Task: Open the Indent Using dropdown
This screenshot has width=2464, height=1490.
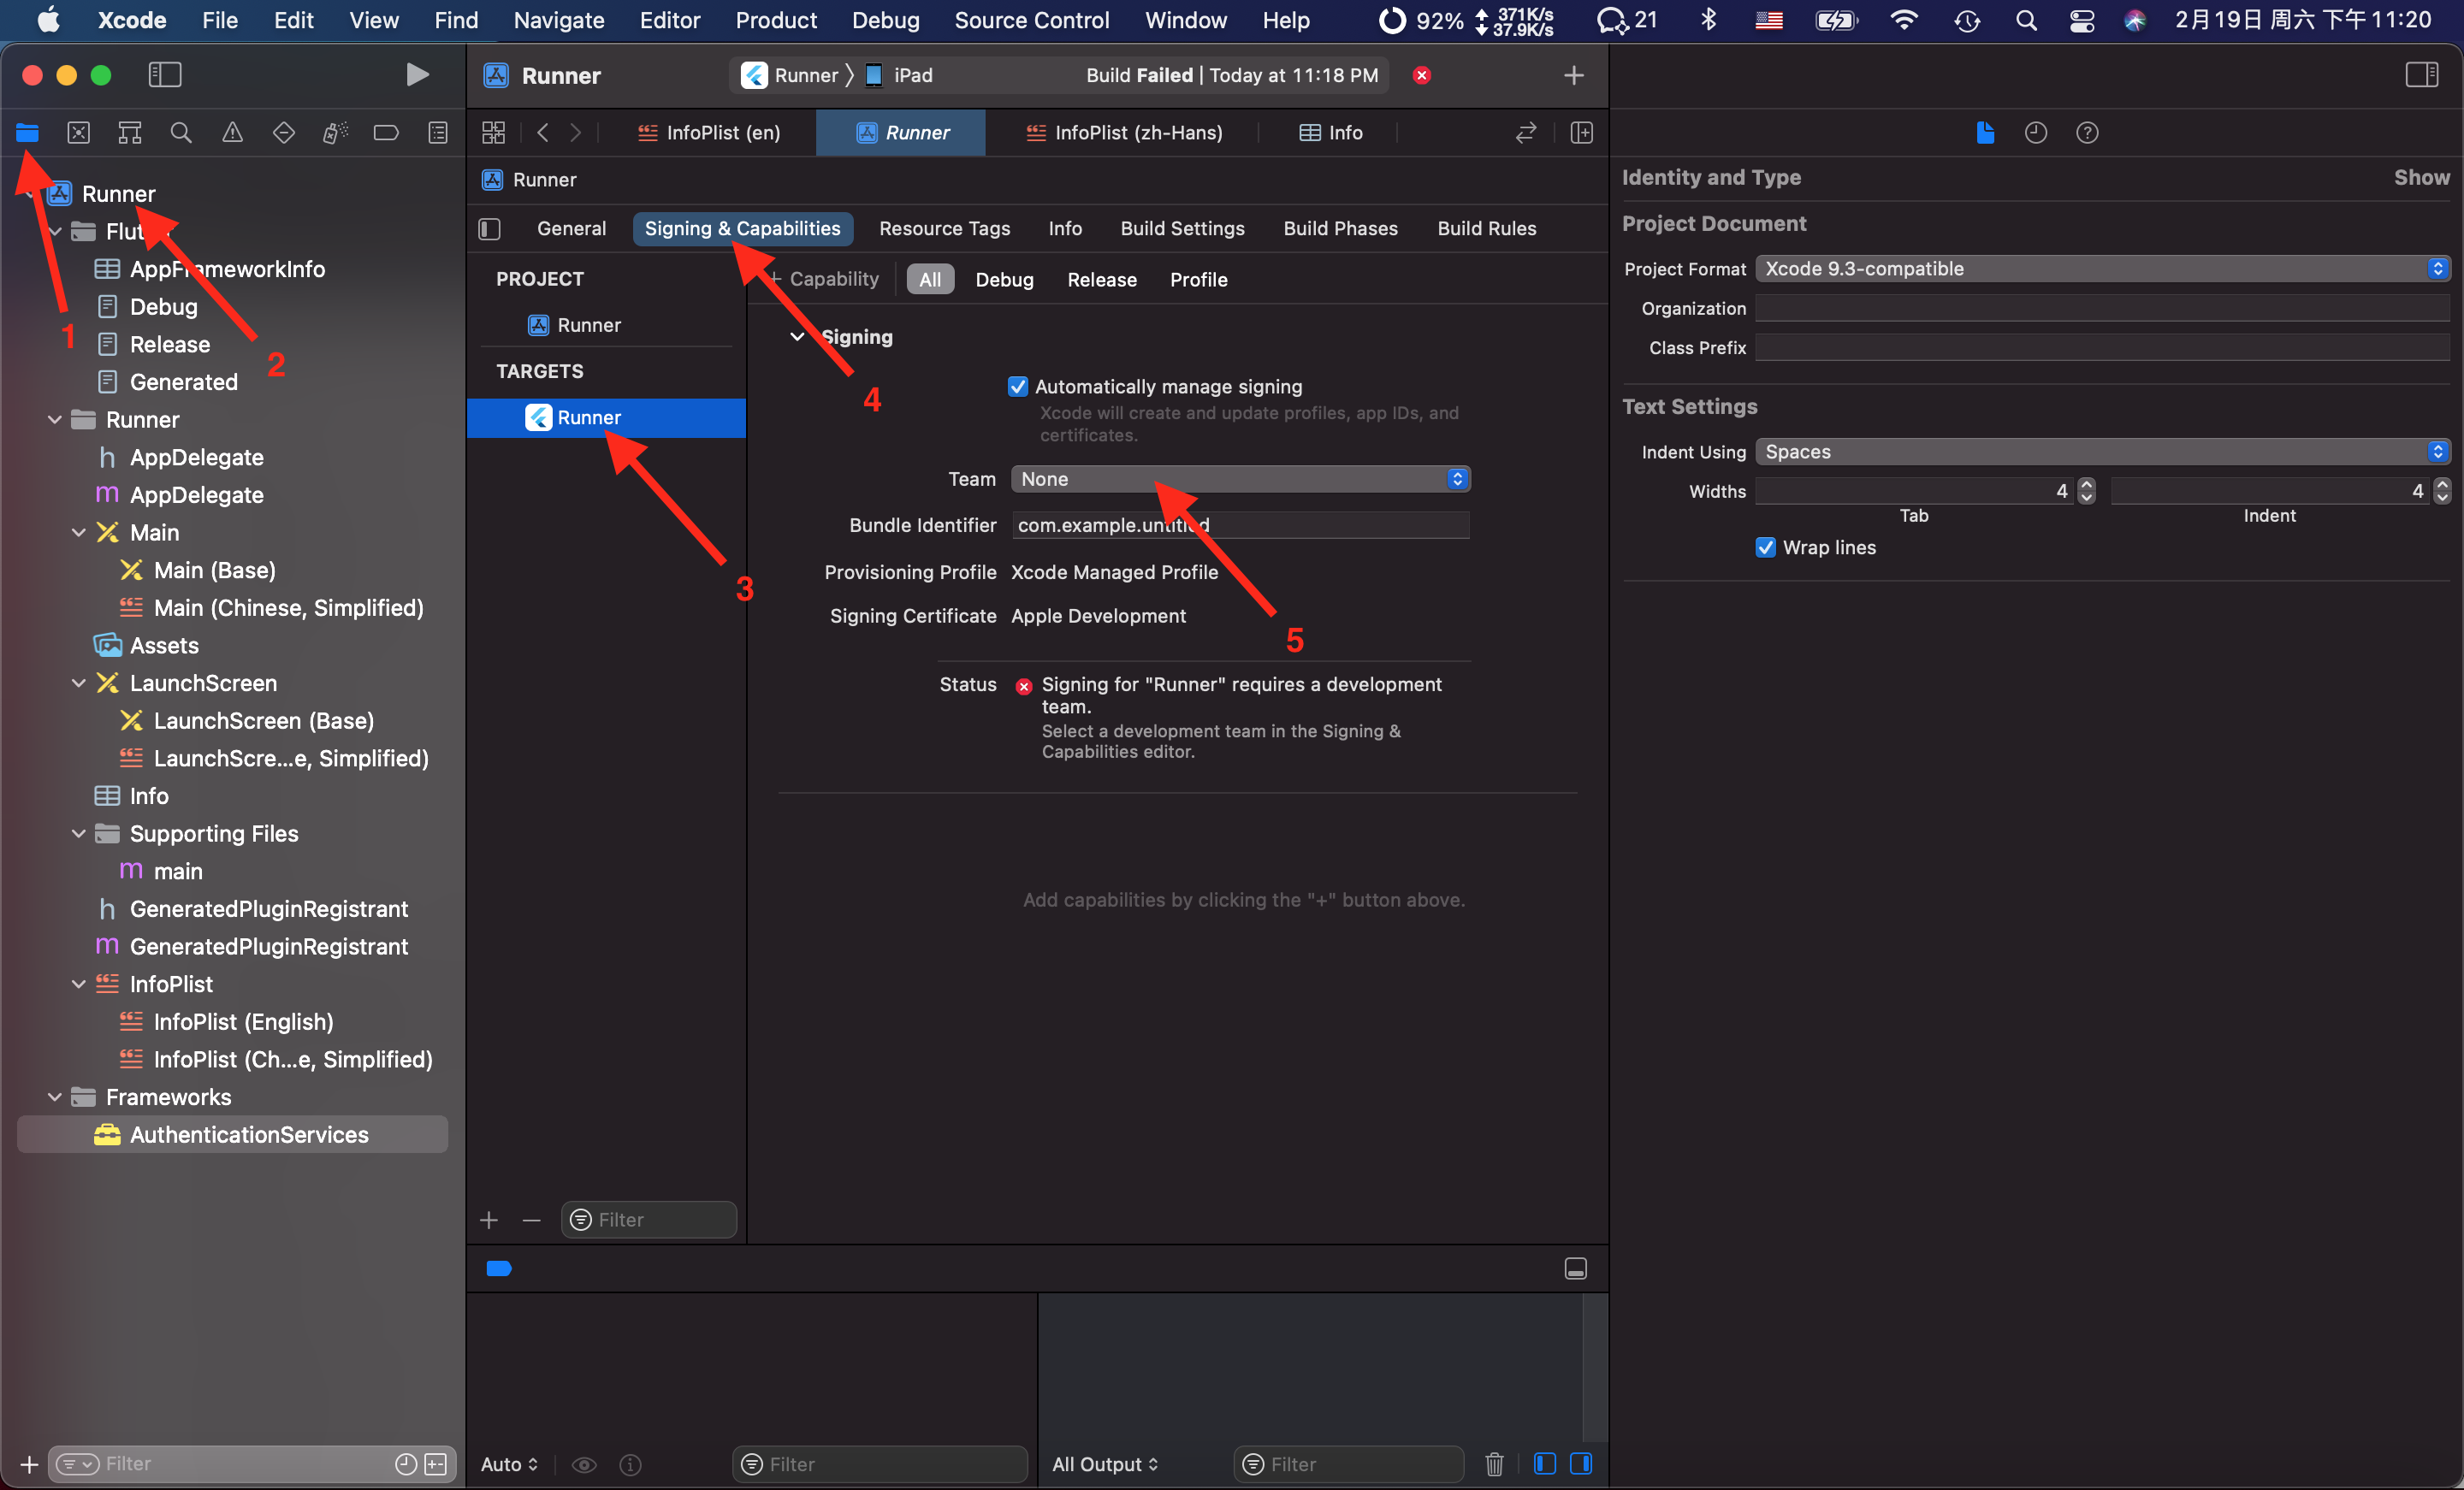Action: tap(2102, 451)
